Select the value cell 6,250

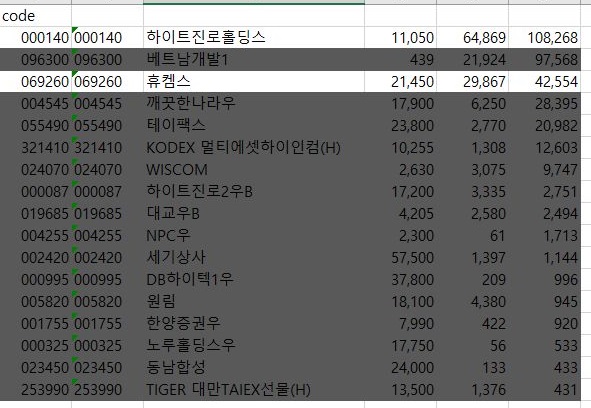point(473,103)
